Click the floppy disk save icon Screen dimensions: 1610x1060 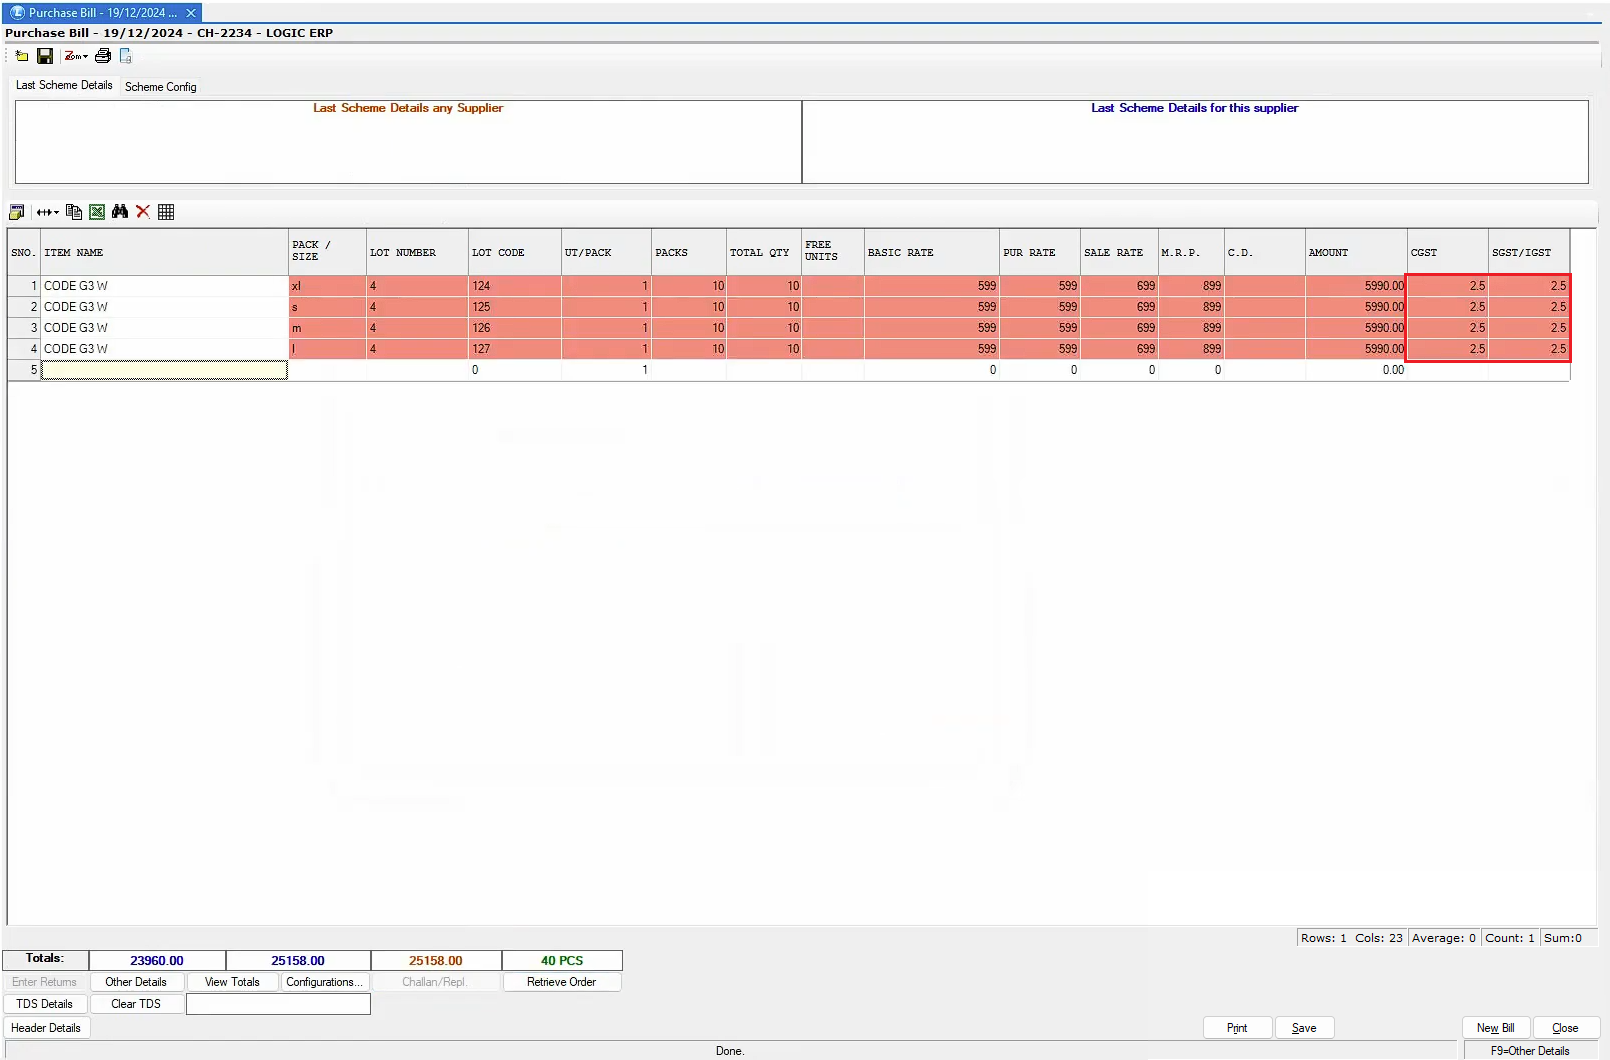45,56
